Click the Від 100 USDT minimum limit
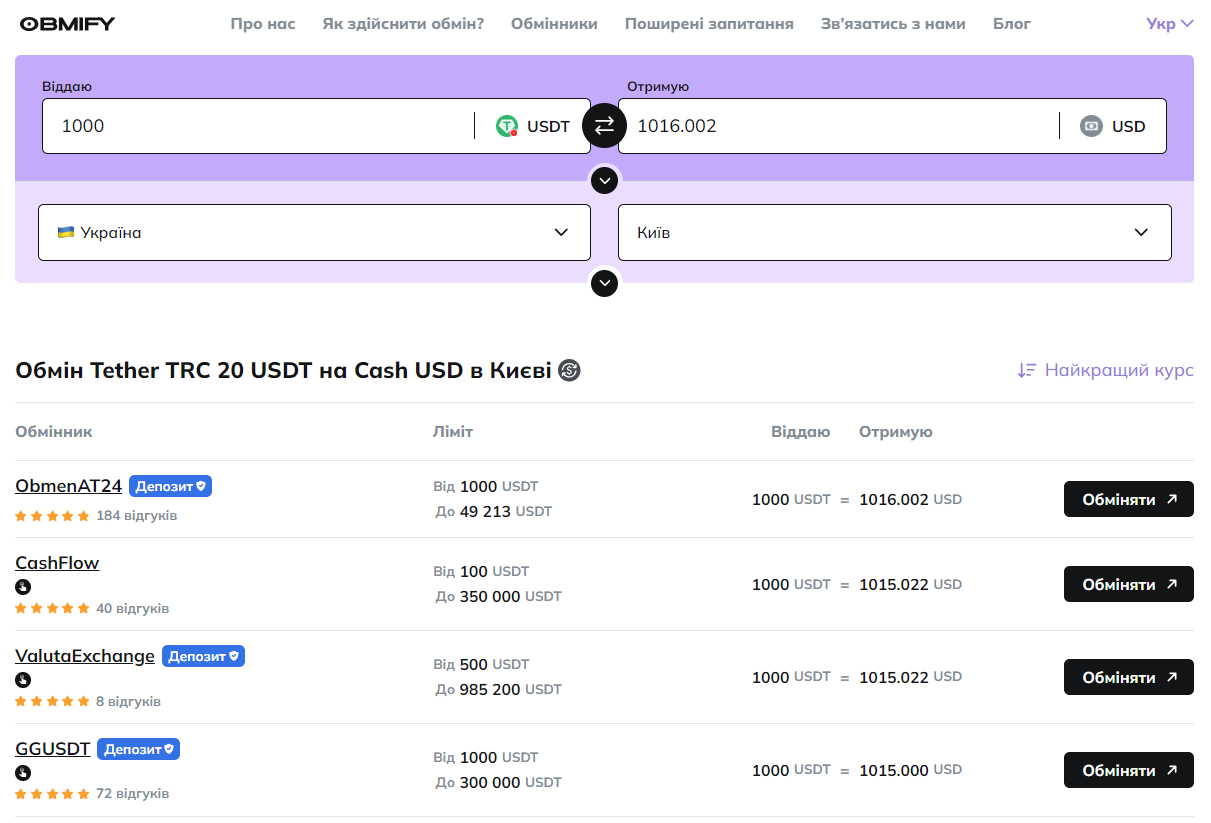 [x=481, y=572]
